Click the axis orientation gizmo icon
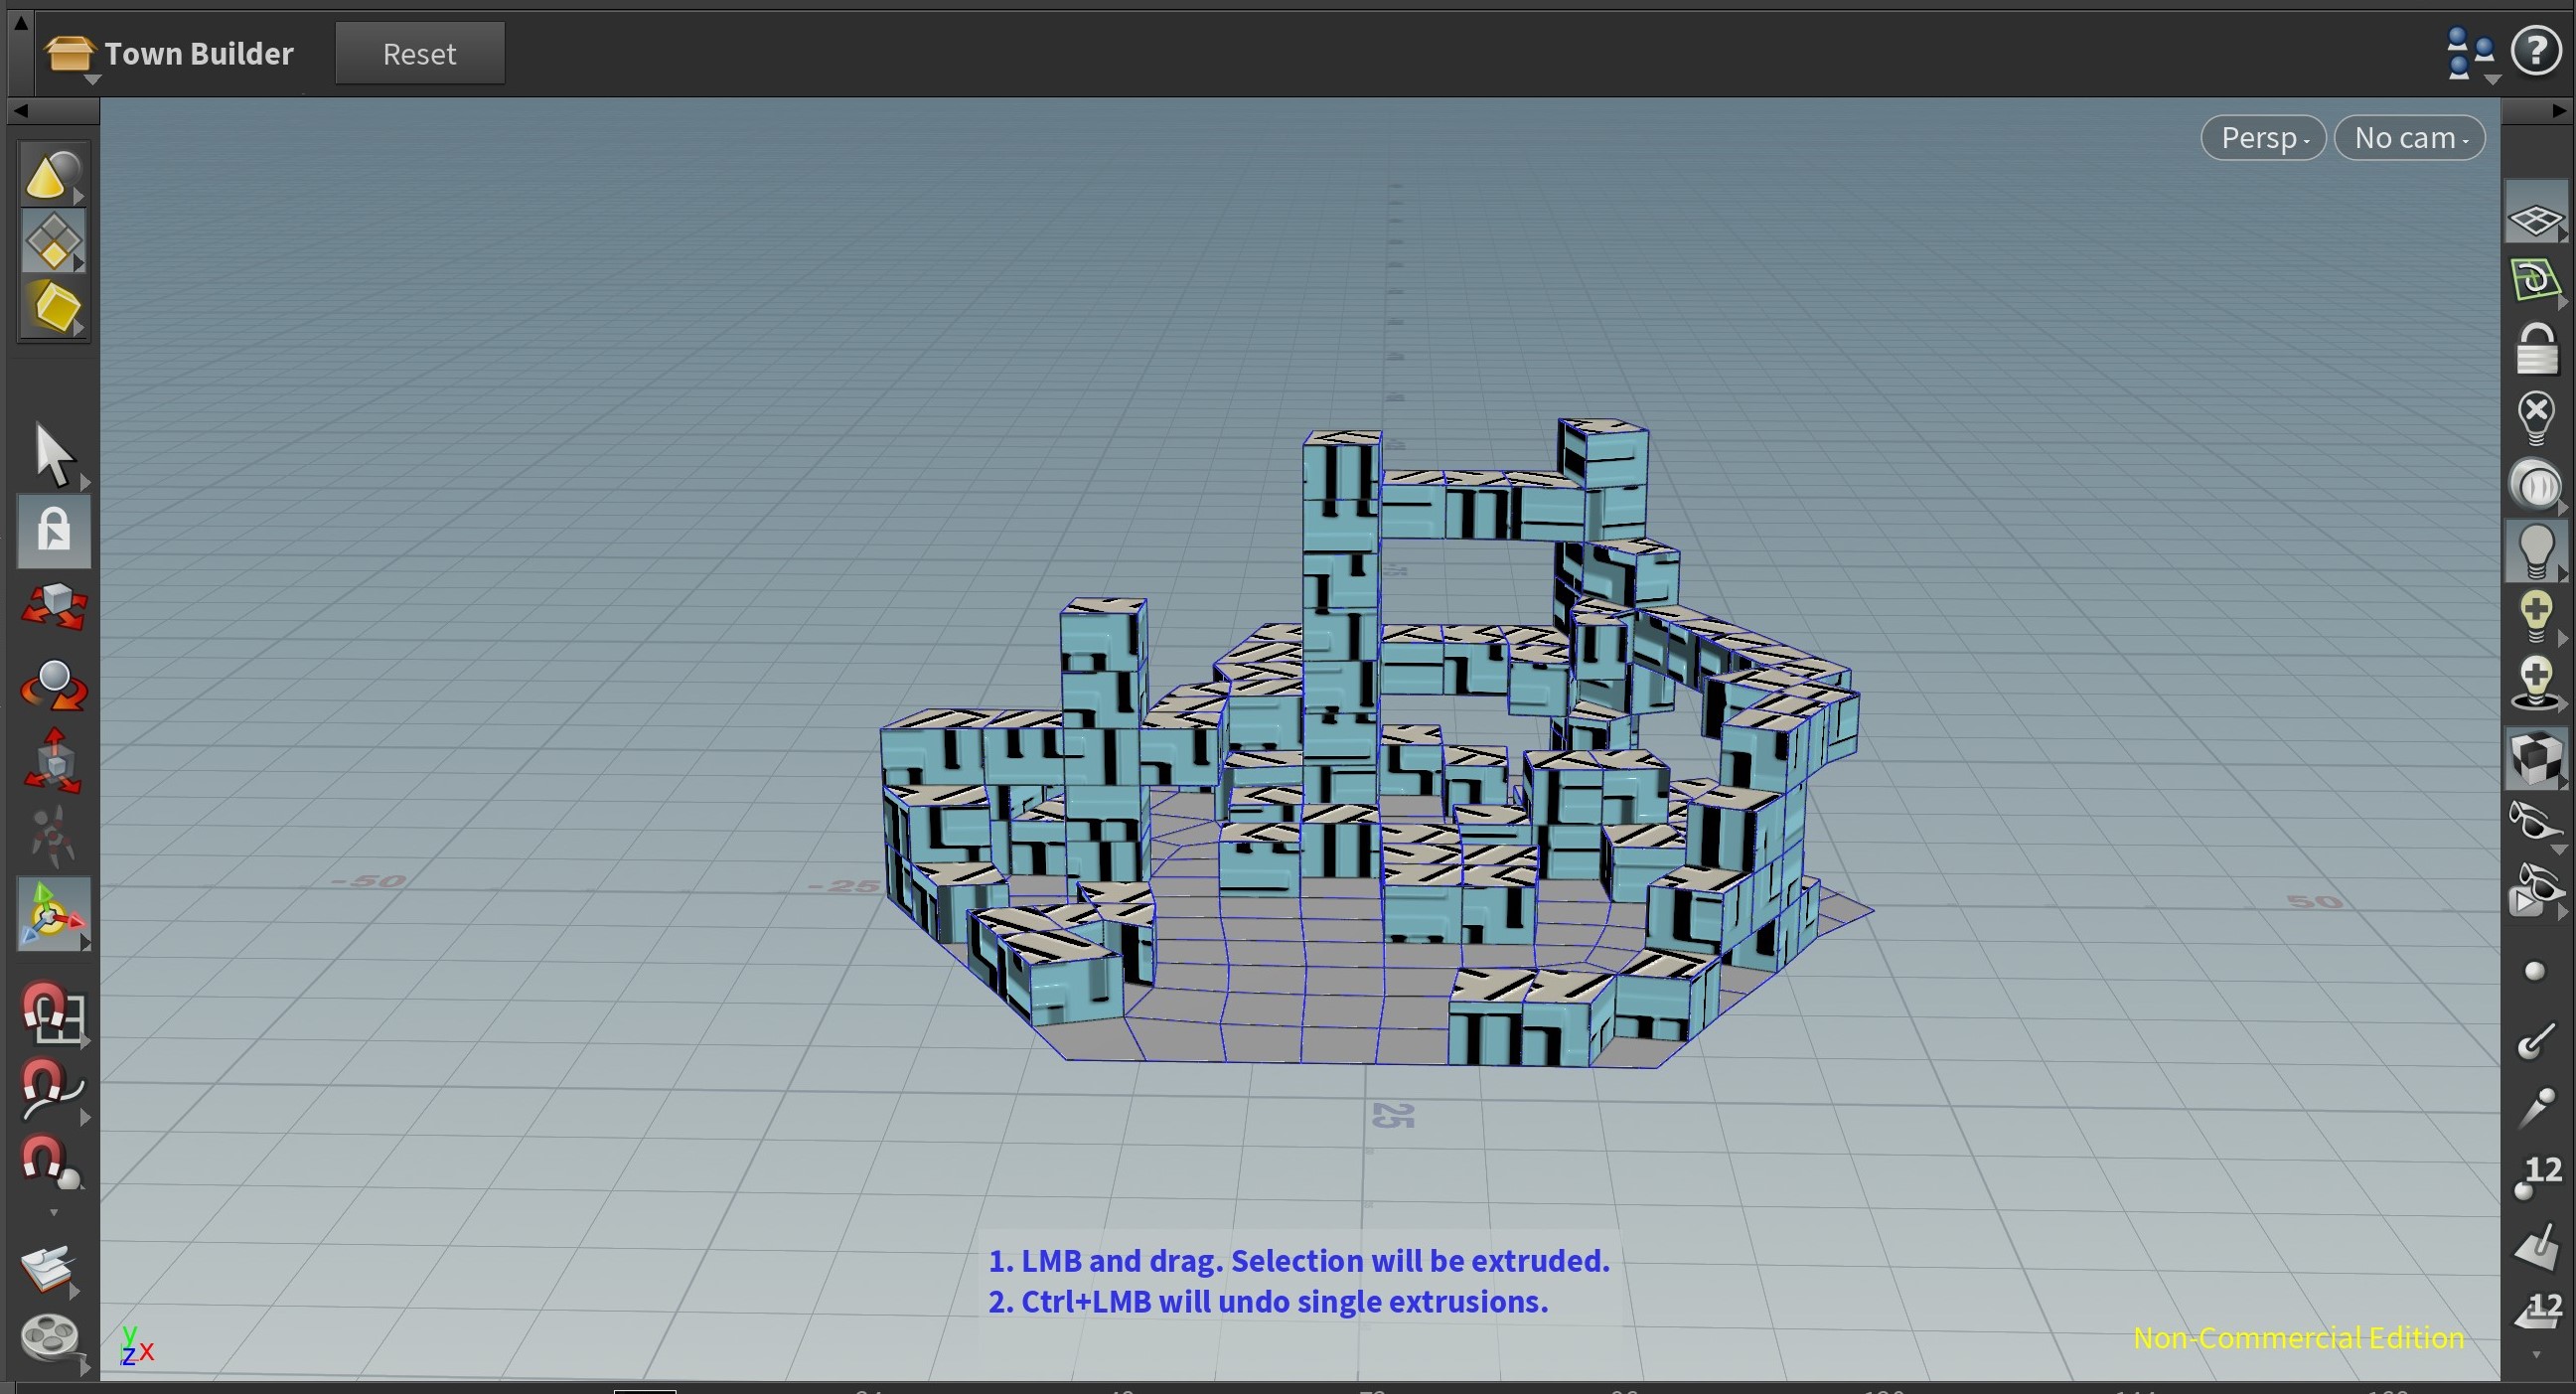Image resolution: width=2576 pixels, height=1394 pixels. (x=53, y=913)
